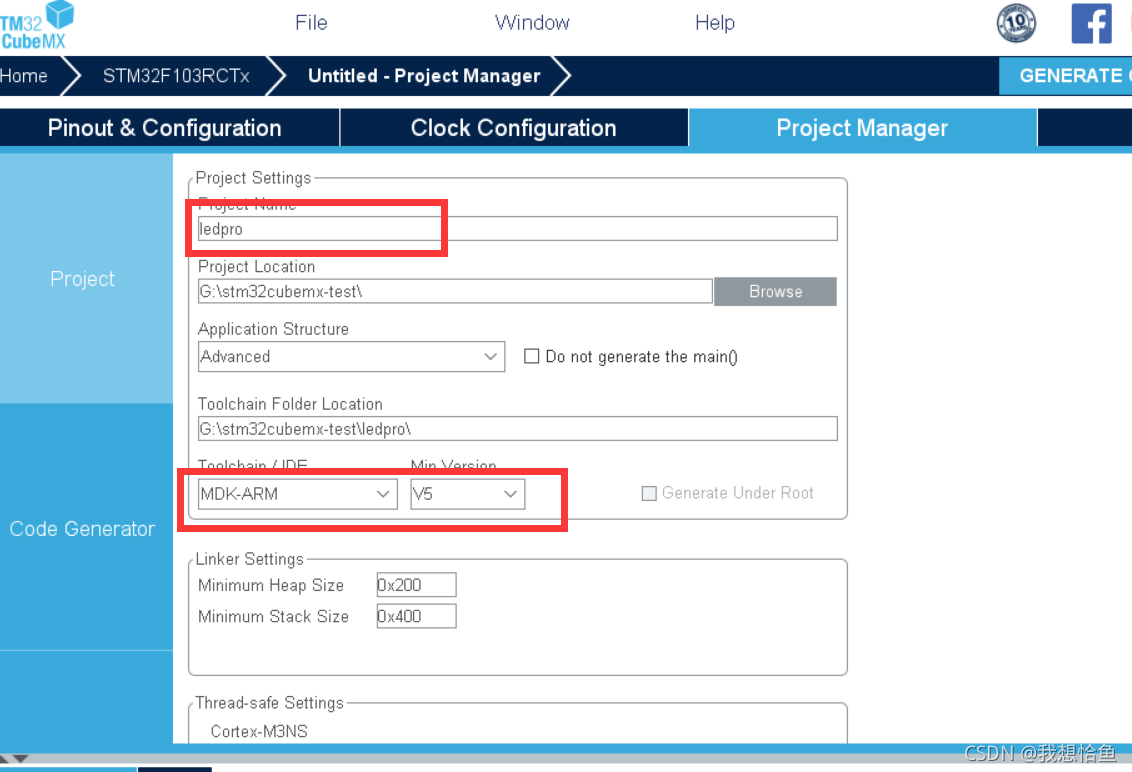
Task: Click the STM32CubeMX logo icon
Action: click(37, 25)
